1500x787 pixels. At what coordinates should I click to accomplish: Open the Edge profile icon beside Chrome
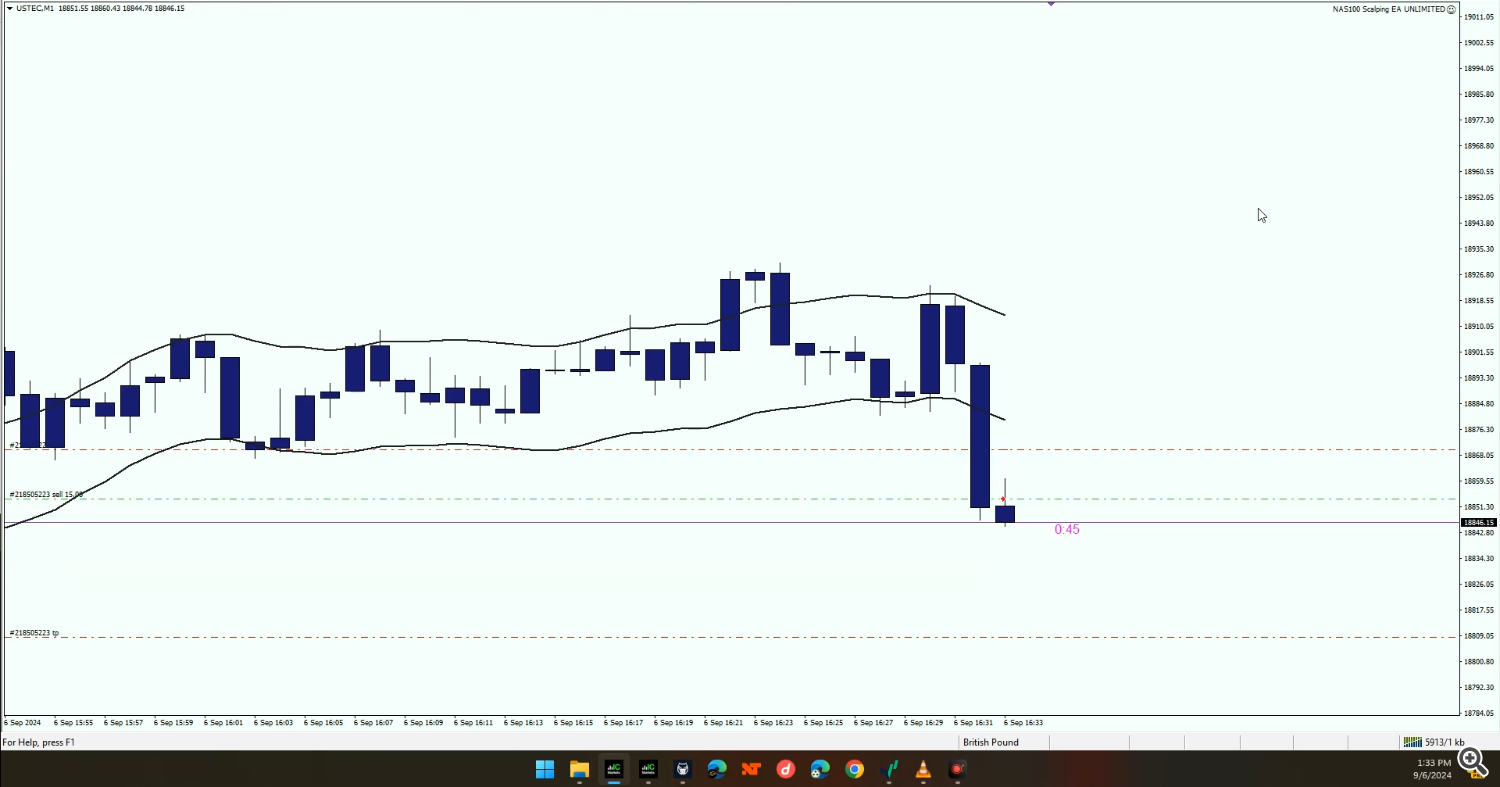tap(820, 769)
